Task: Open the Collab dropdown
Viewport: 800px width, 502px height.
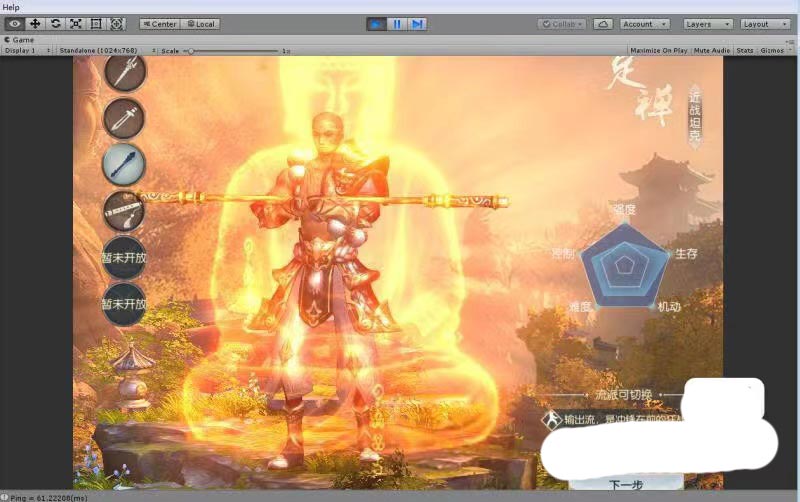Action: (562, 24)
